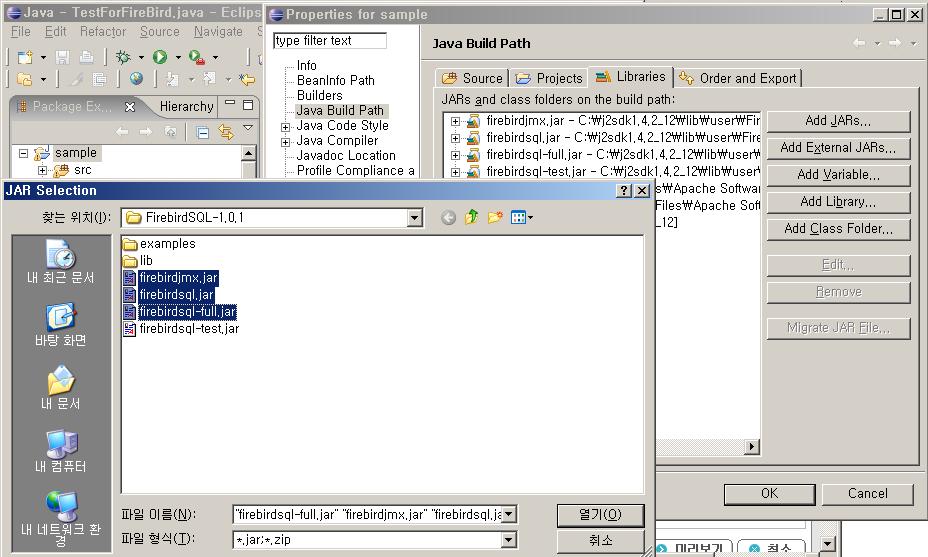Switch to the Order and Export tab
Image resolution: width=928 pixels, height=557 pixels.
point(738,78)
